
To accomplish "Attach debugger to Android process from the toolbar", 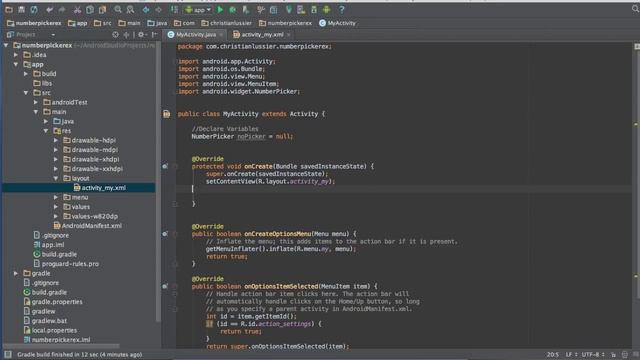I will click(245, 9).
